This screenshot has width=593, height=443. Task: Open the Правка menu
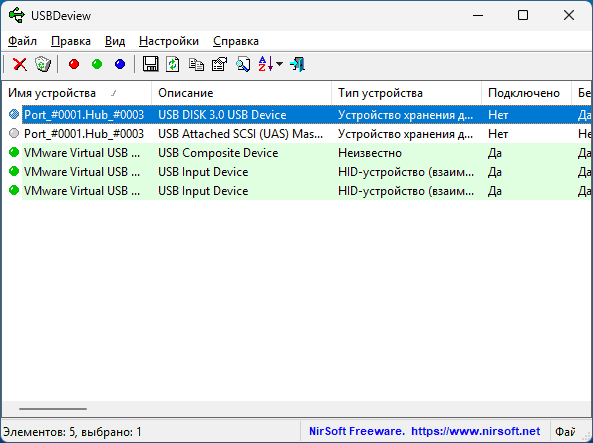pyautogui.click(x=71, y=41)
